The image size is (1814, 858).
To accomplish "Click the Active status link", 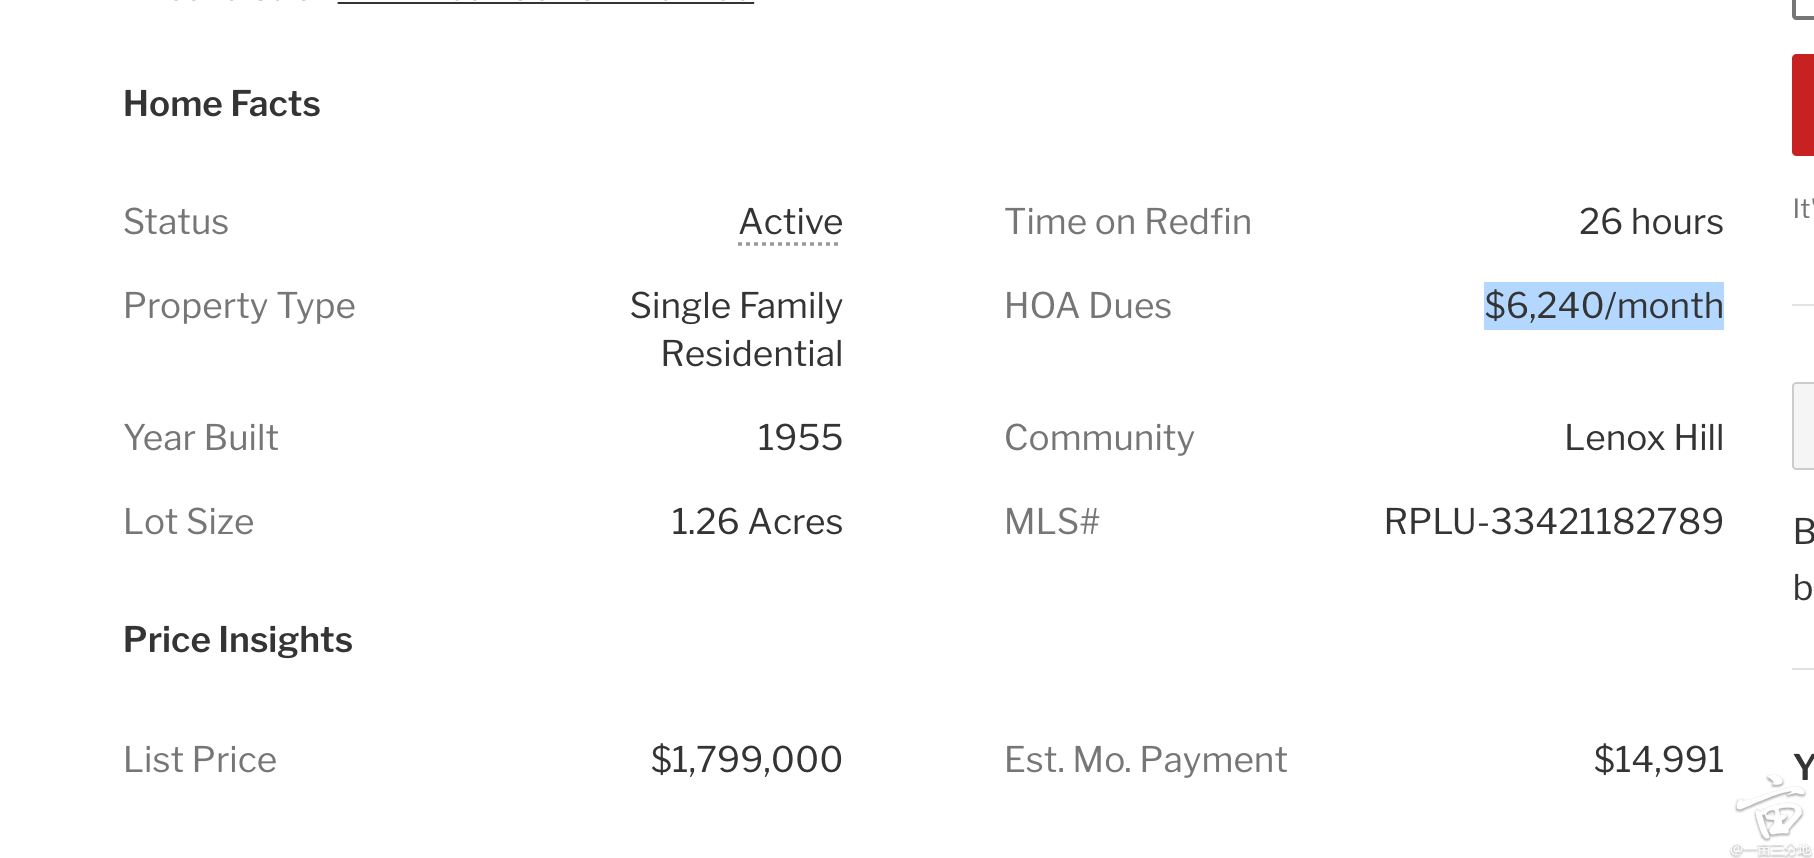I will [790, 222].
